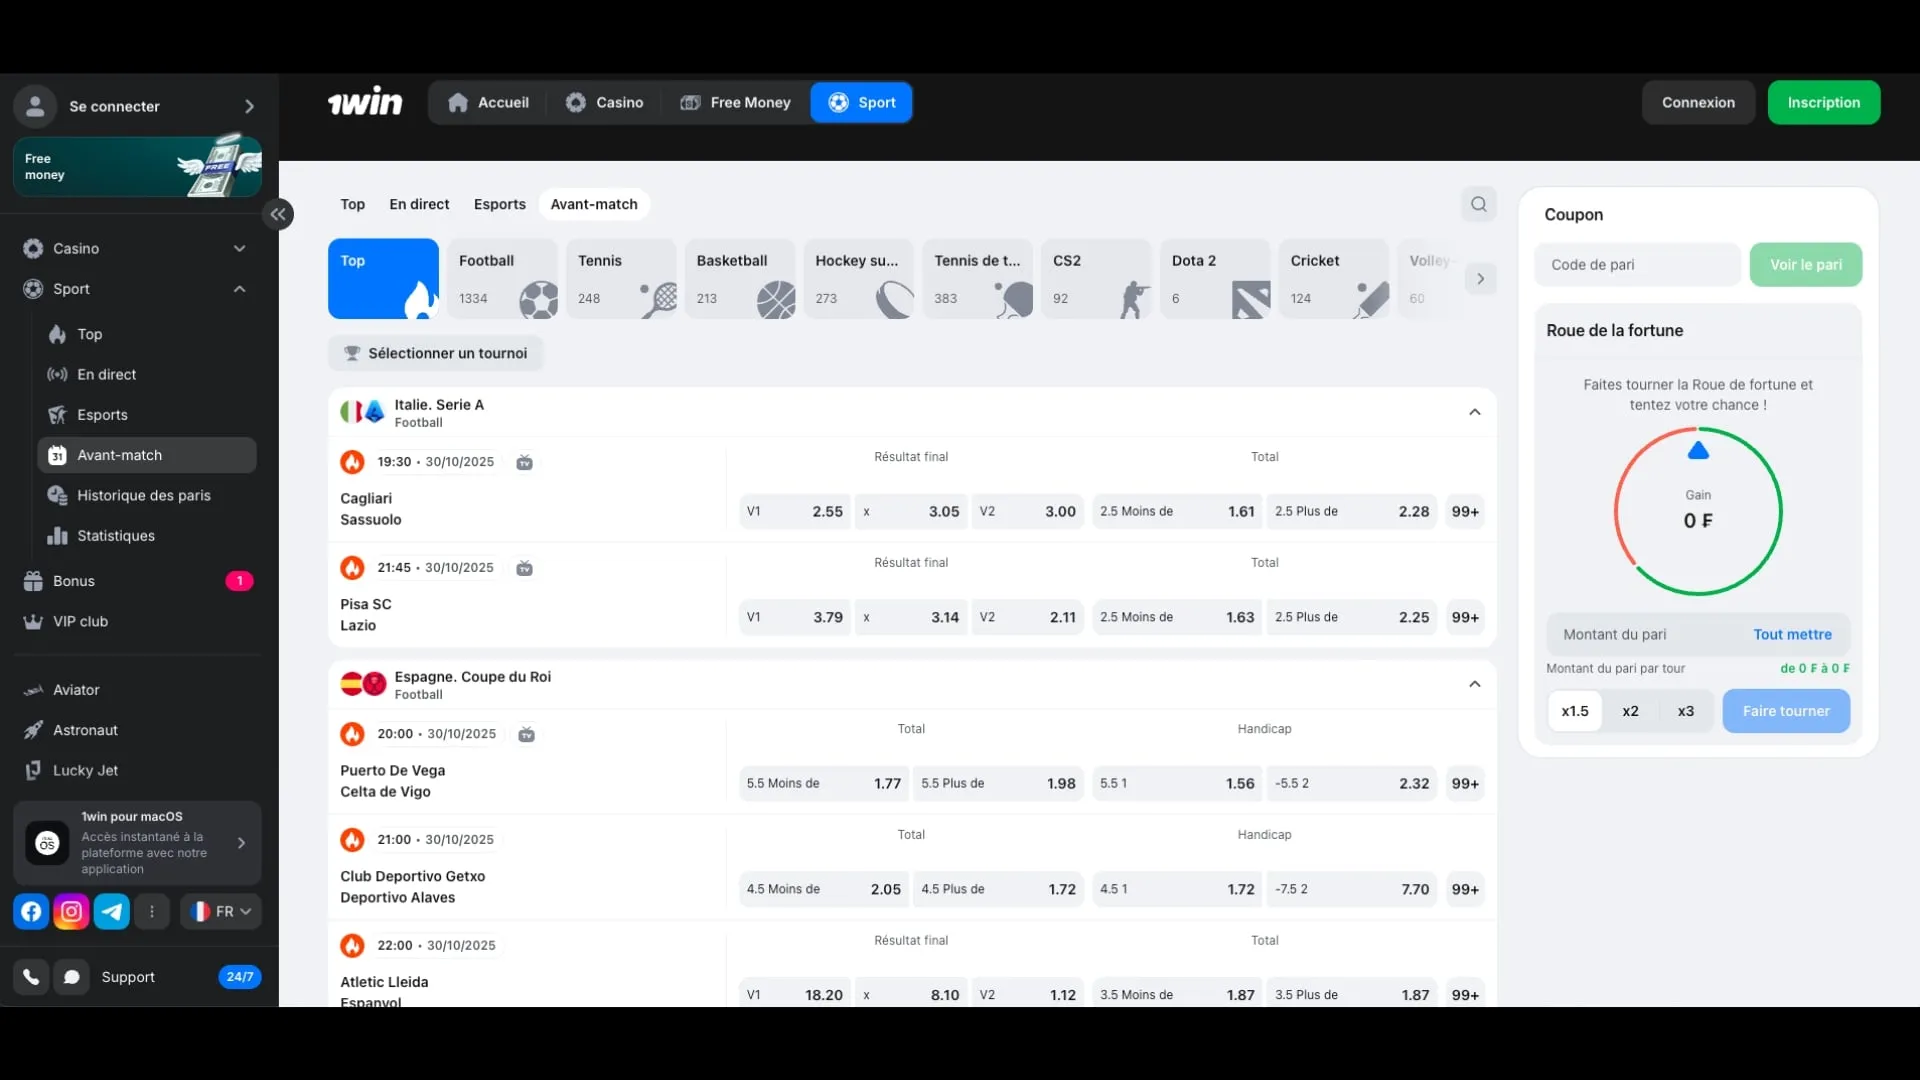Activate the Tout mettre option
Screen dimensions: 1920x1080
point(1792,634)
